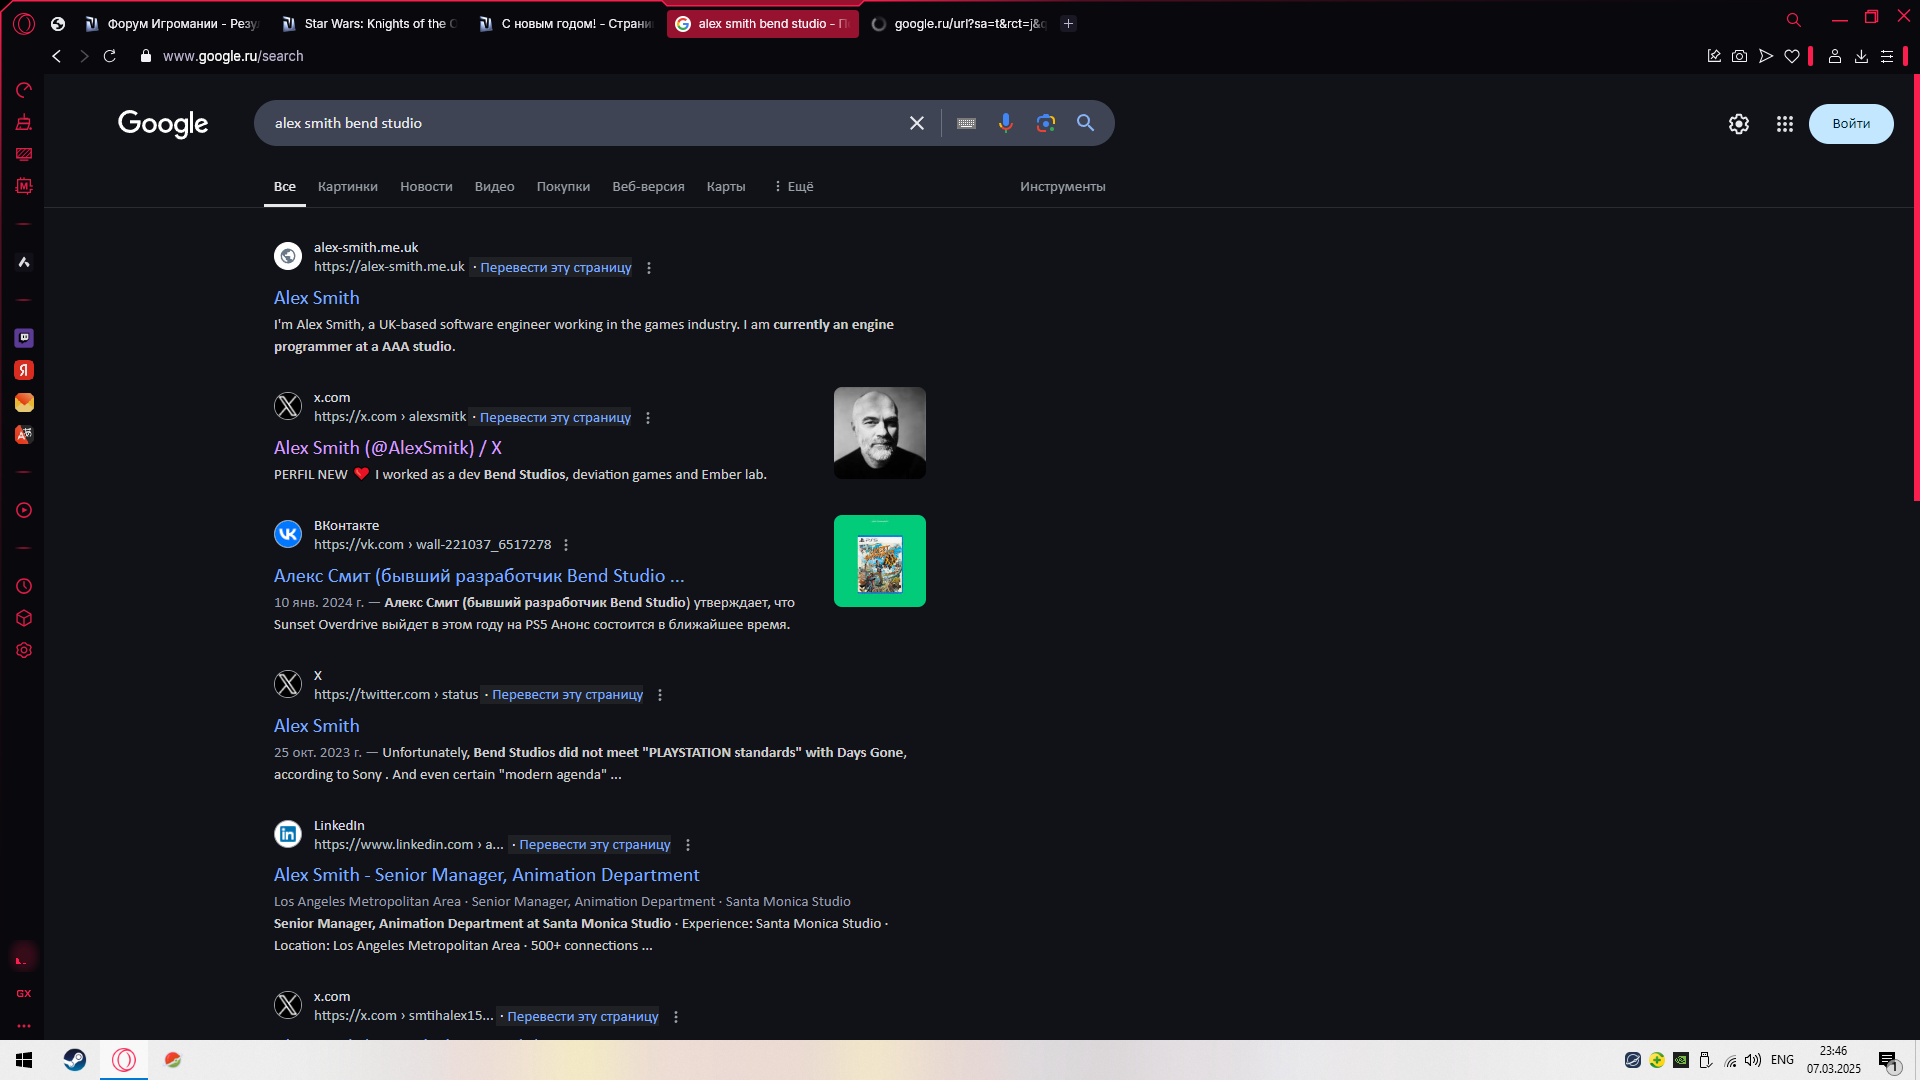Open the Player icon in sidebar

(x=24, y=510)
